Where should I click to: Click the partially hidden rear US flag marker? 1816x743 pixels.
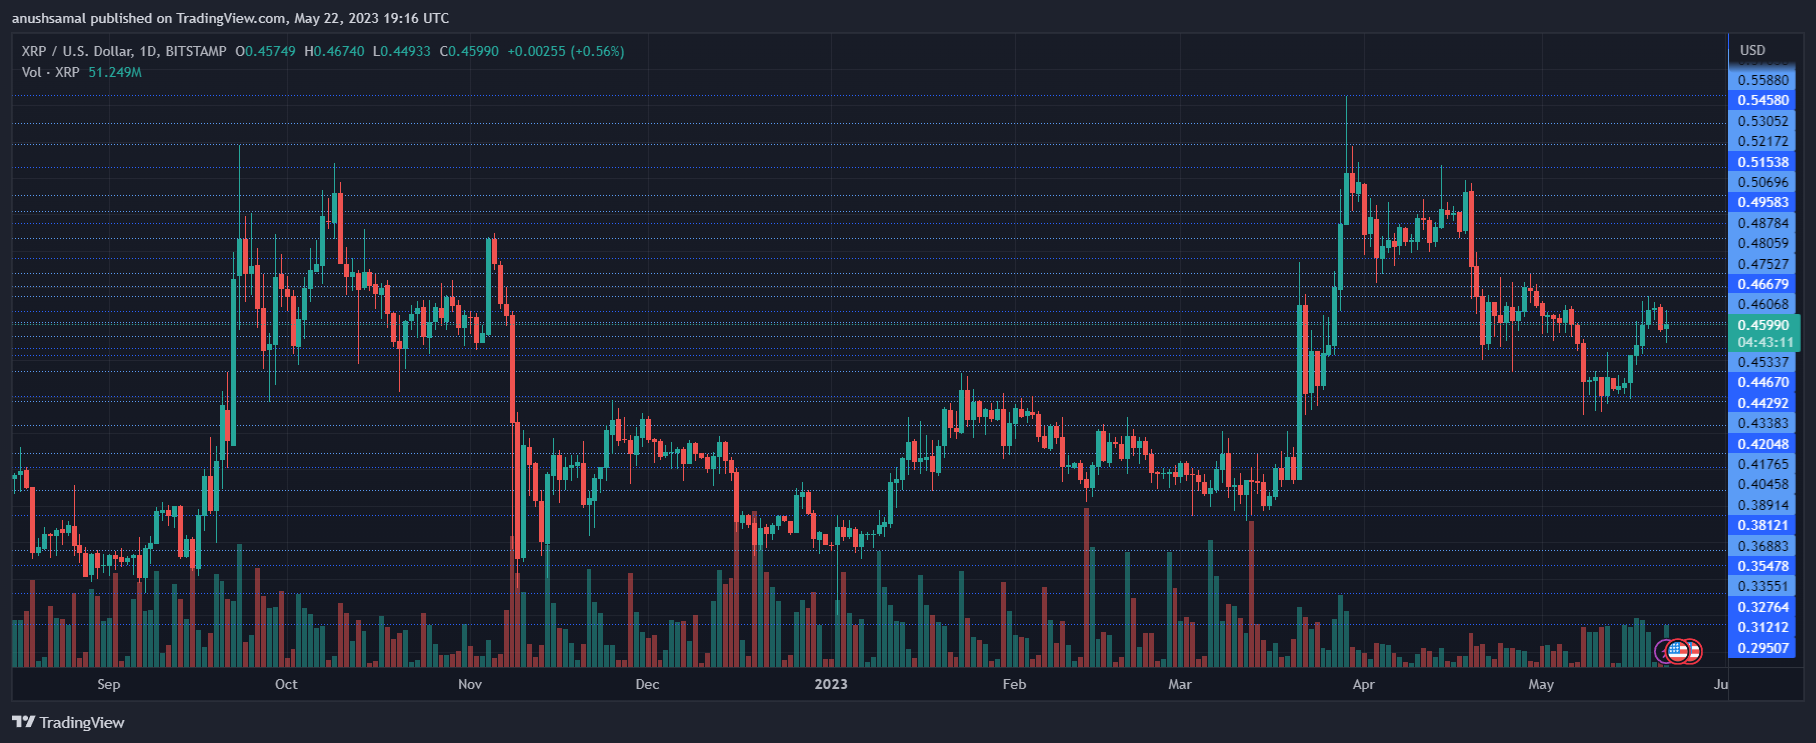[x=1693, y=651]
